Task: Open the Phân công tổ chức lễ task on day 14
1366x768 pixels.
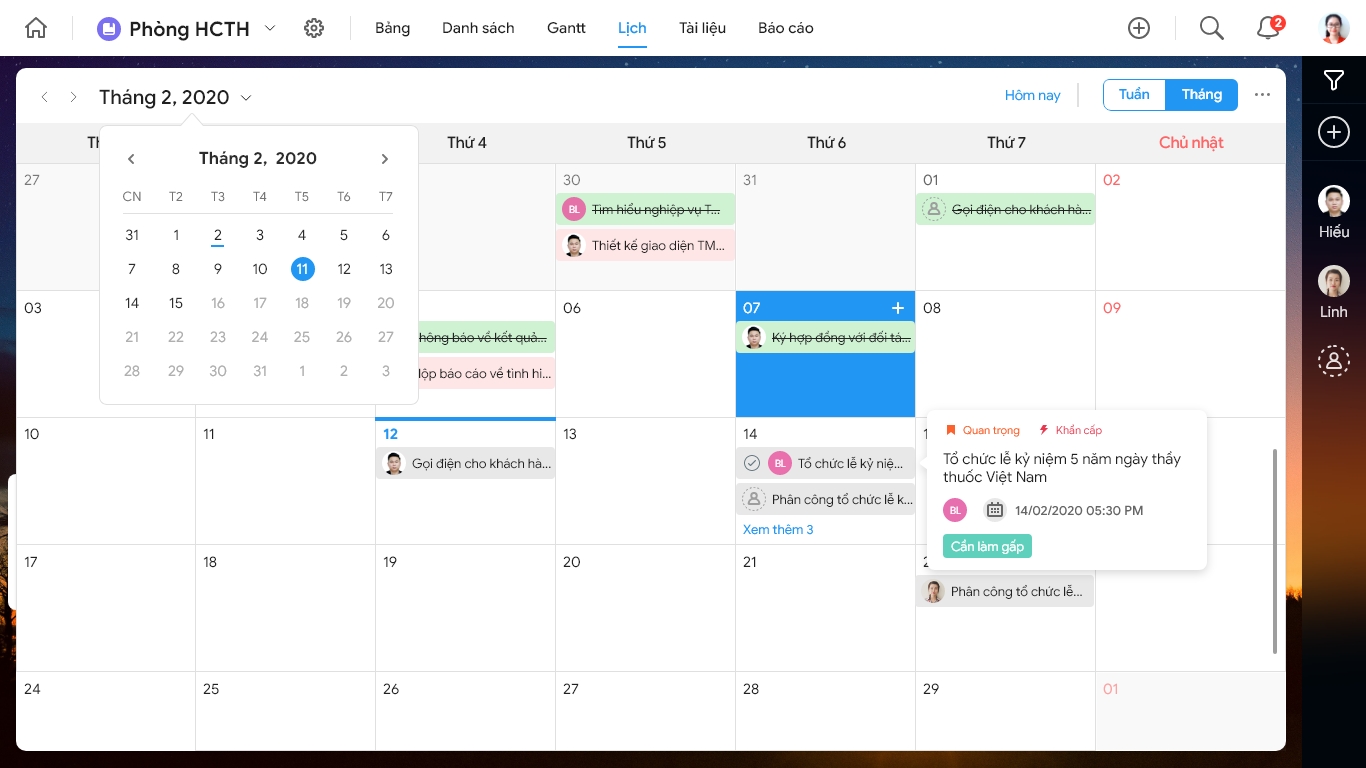Action: pyautogui.click(x=826, y=499)
